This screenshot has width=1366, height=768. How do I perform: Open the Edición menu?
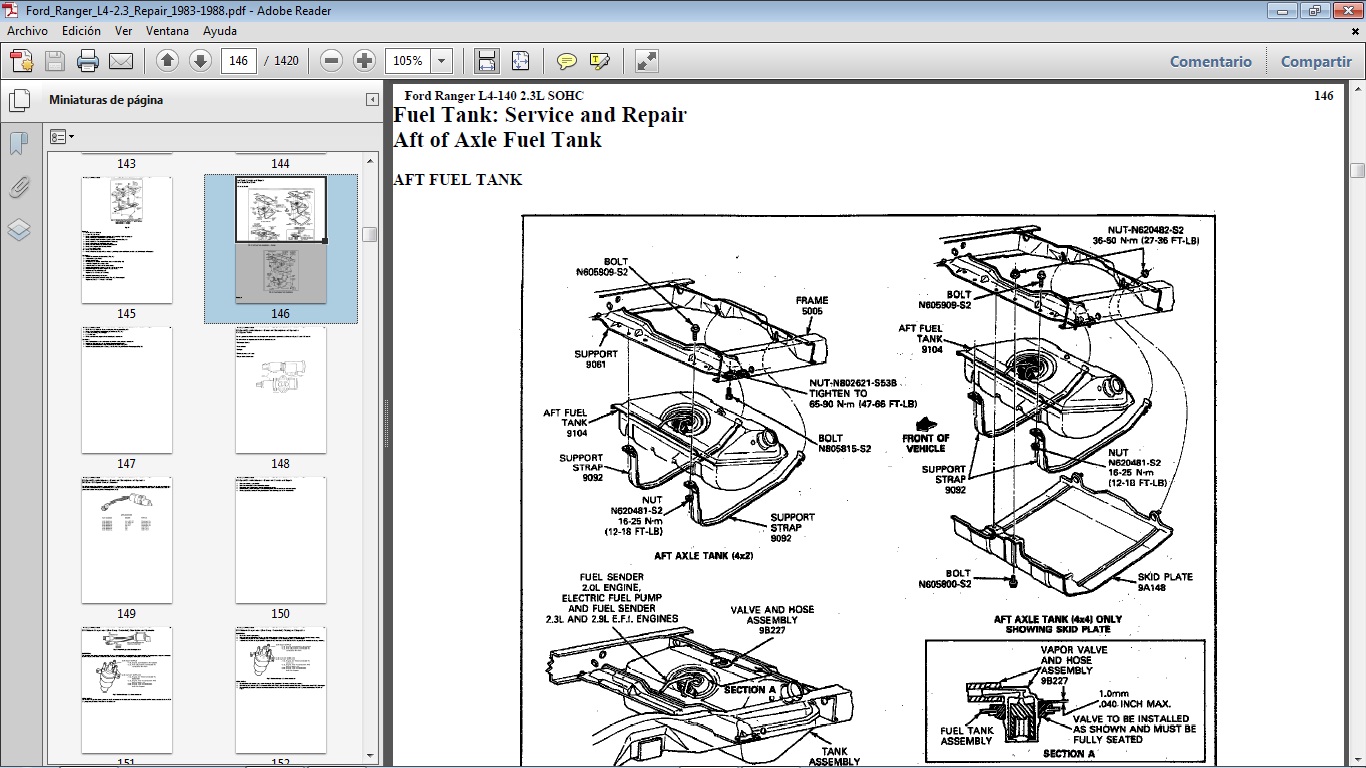(x=81, y=31)
